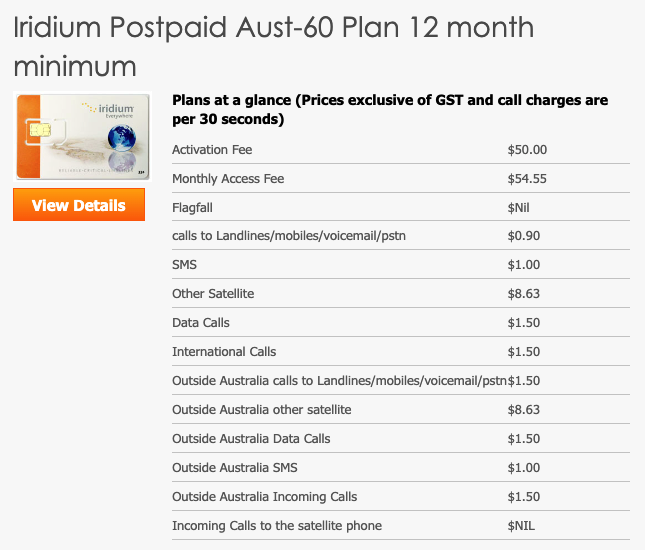Click the Iridium Postpaid Aust-60 Plan title
This screenshot has height=552, width=645.
[x=274, y=46]
